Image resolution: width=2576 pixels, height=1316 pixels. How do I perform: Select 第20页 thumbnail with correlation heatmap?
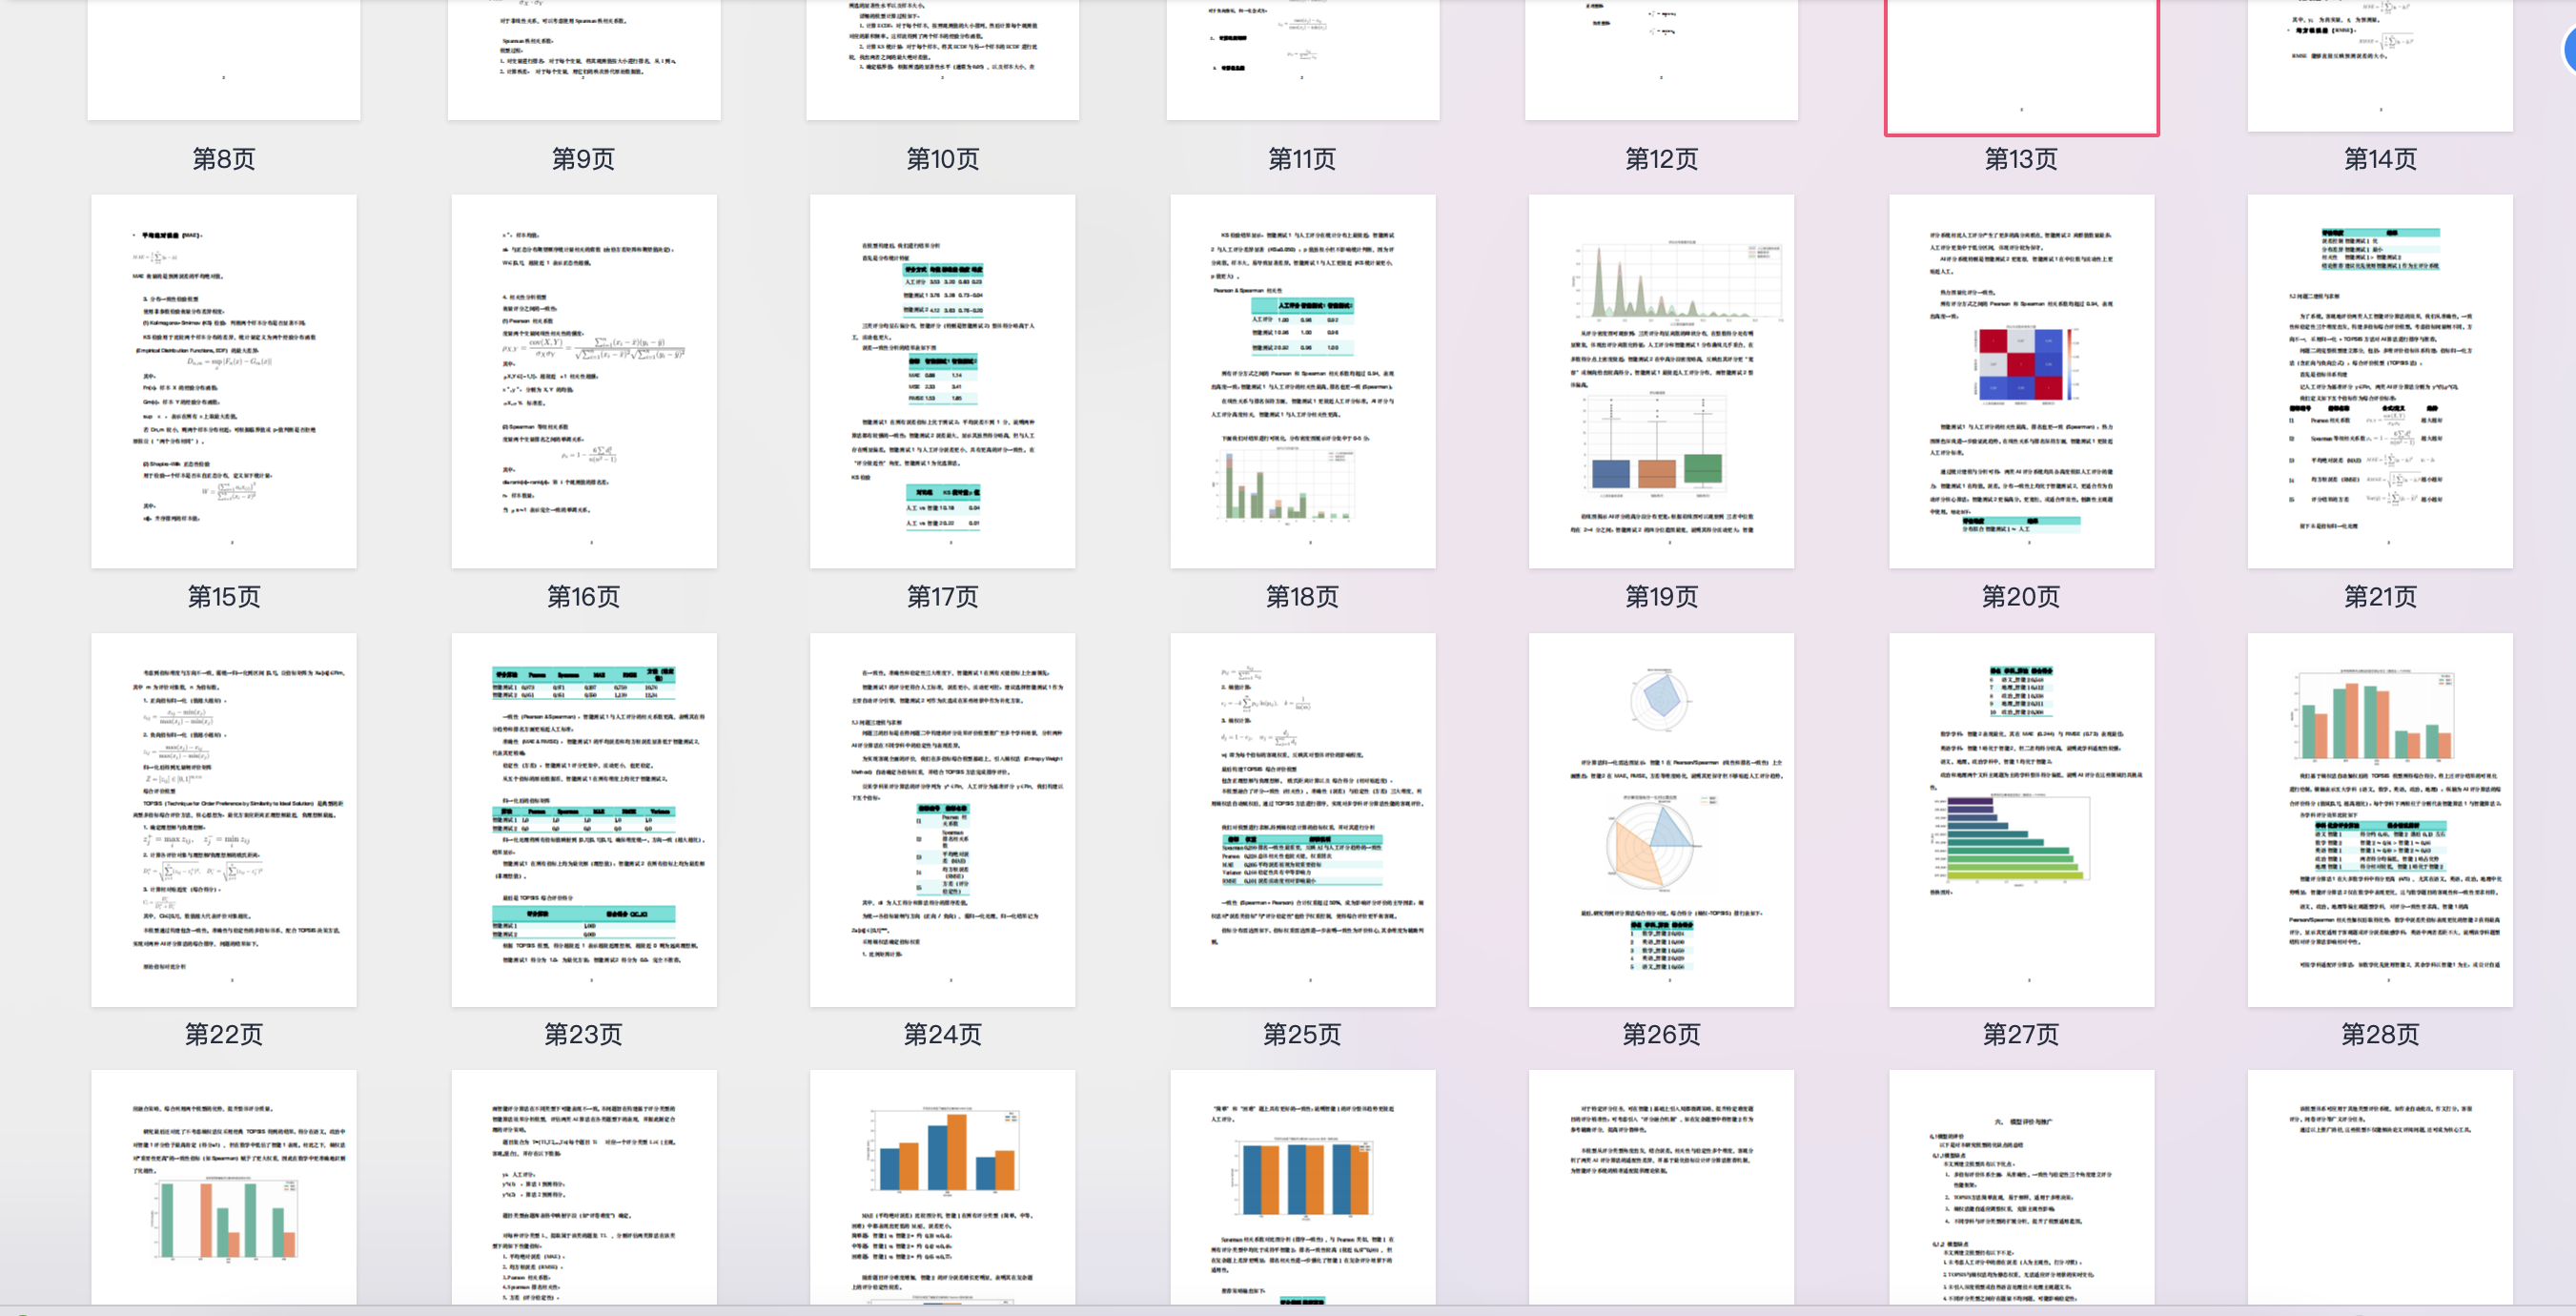pyautogui.click(x=2021, y=381)
